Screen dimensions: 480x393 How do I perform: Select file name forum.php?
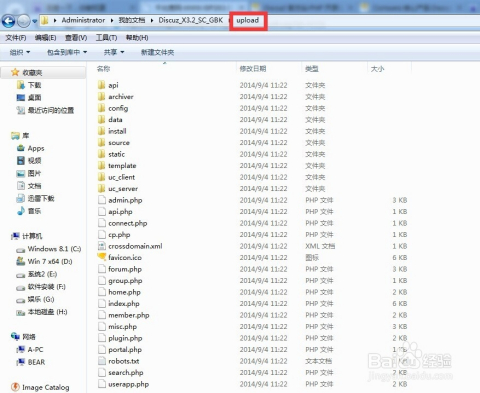[x=125, y=269]
